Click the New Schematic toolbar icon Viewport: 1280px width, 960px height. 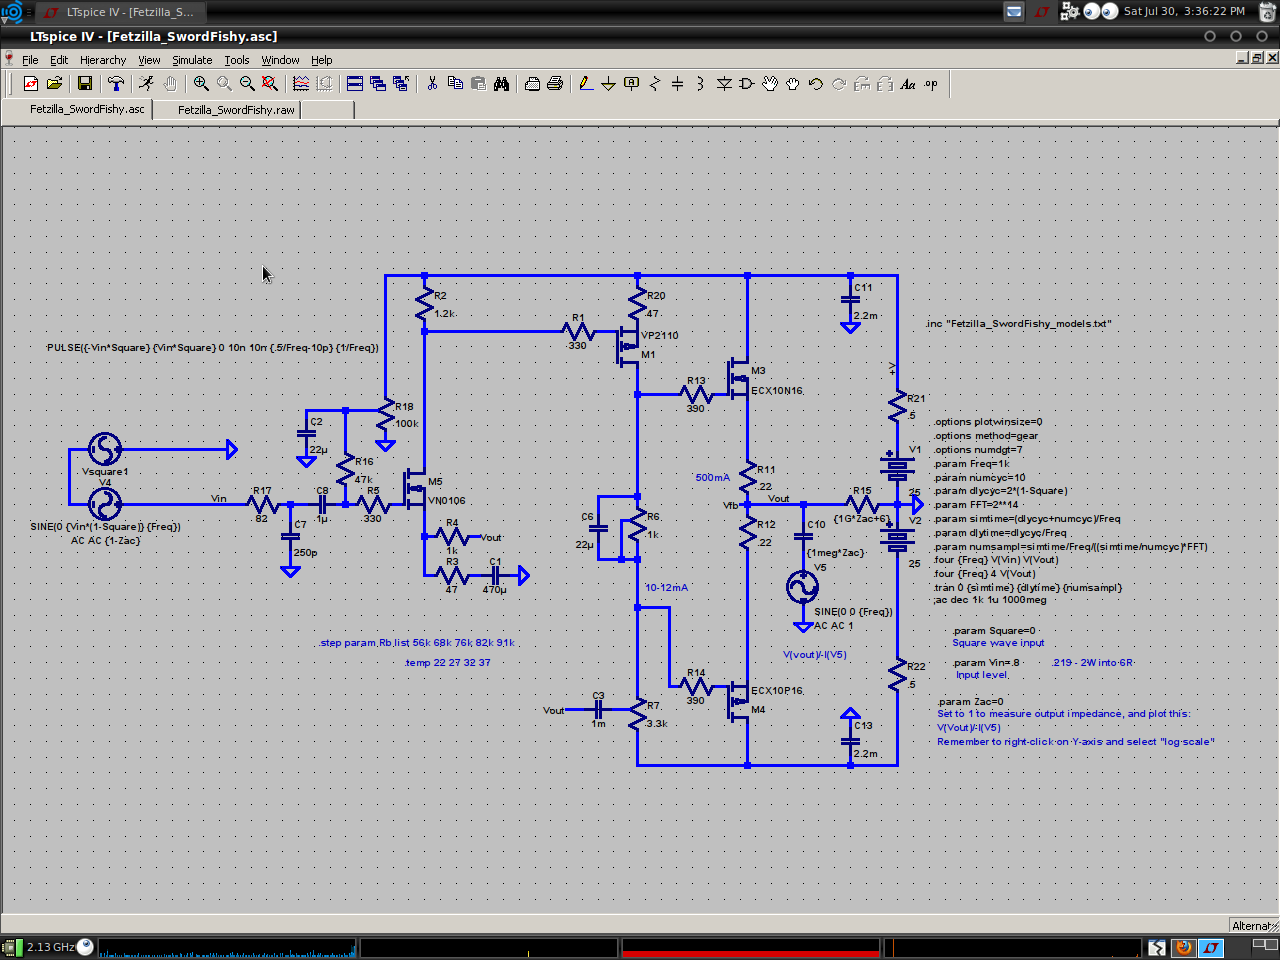(x=31, y=84)
